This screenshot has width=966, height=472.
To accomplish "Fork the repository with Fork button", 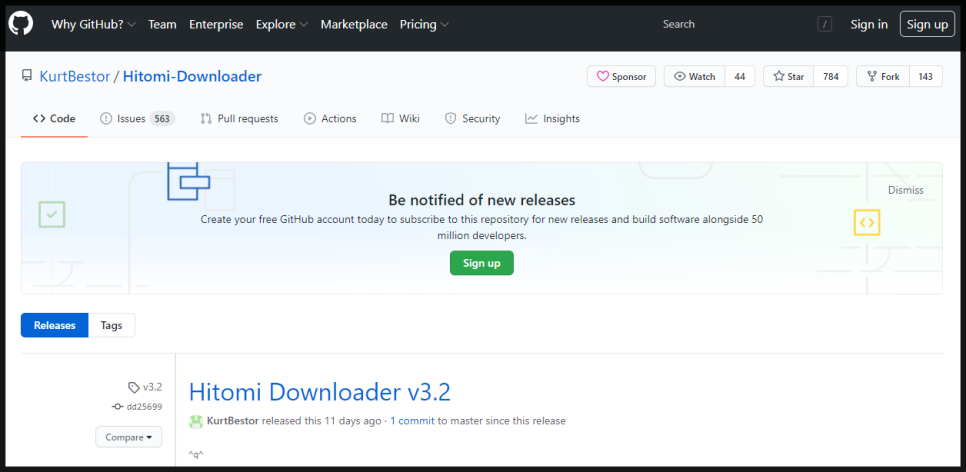I will (x=883, y=76).
